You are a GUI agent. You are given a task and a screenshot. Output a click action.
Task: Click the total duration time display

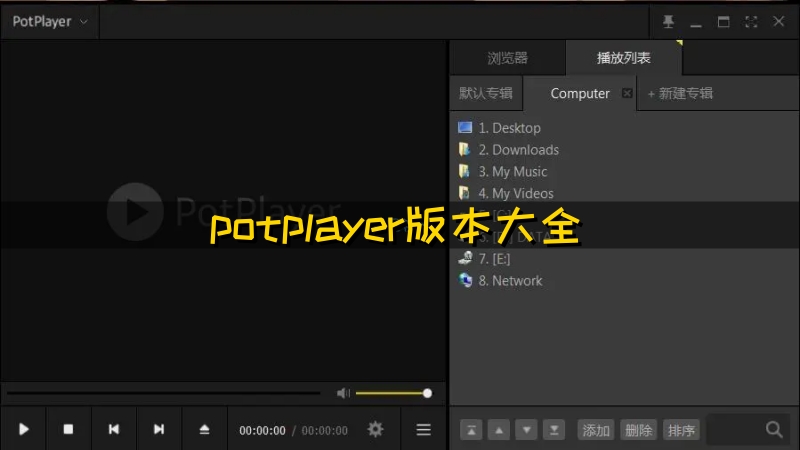[x=324, y=431]
